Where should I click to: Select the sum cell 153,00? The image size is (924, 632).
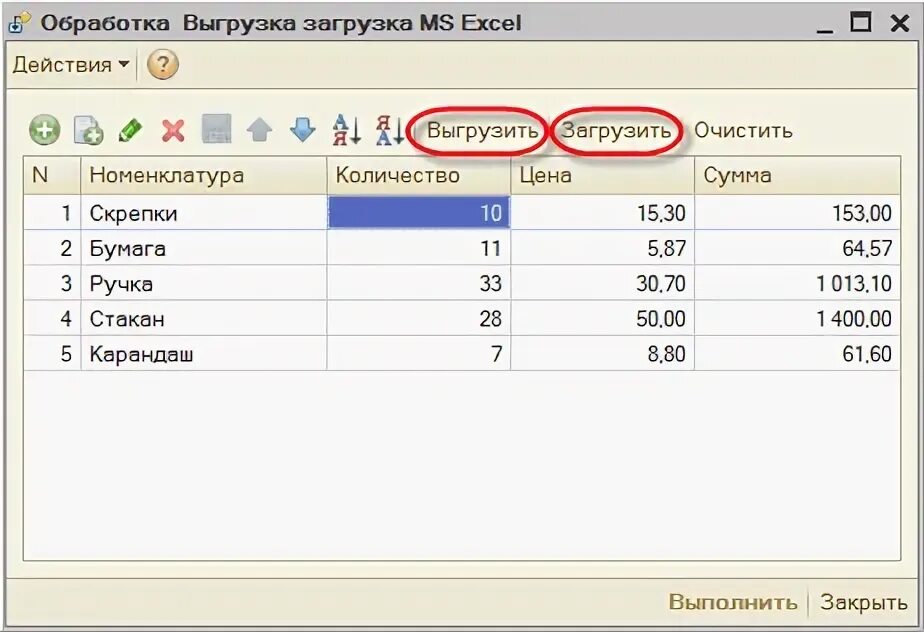tap(797, 213)
